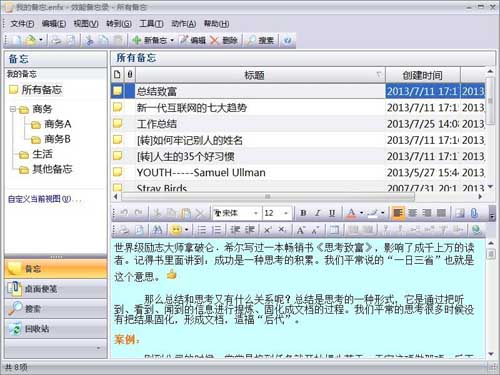The image size is (500, 375).
Task: Click the green plus new memo icon
Action: [x=137, y=41]
